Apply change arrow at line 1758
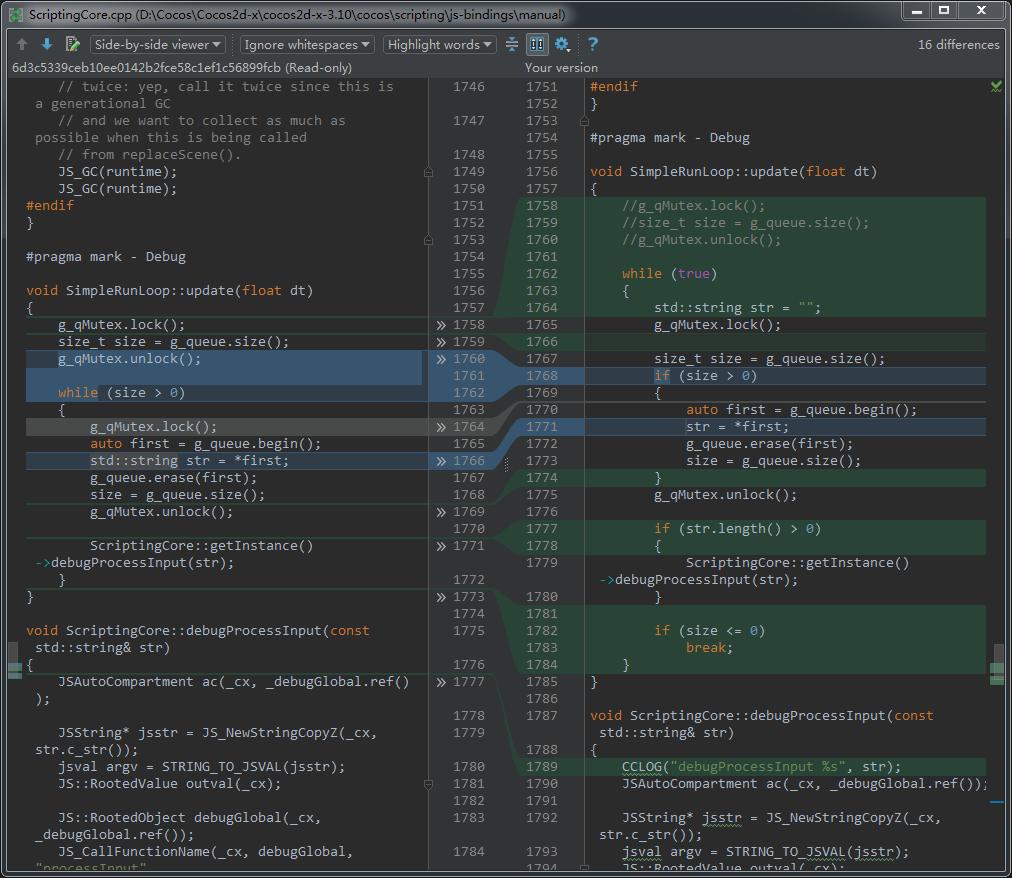The image size is (1012, 878). coord(441,325)
